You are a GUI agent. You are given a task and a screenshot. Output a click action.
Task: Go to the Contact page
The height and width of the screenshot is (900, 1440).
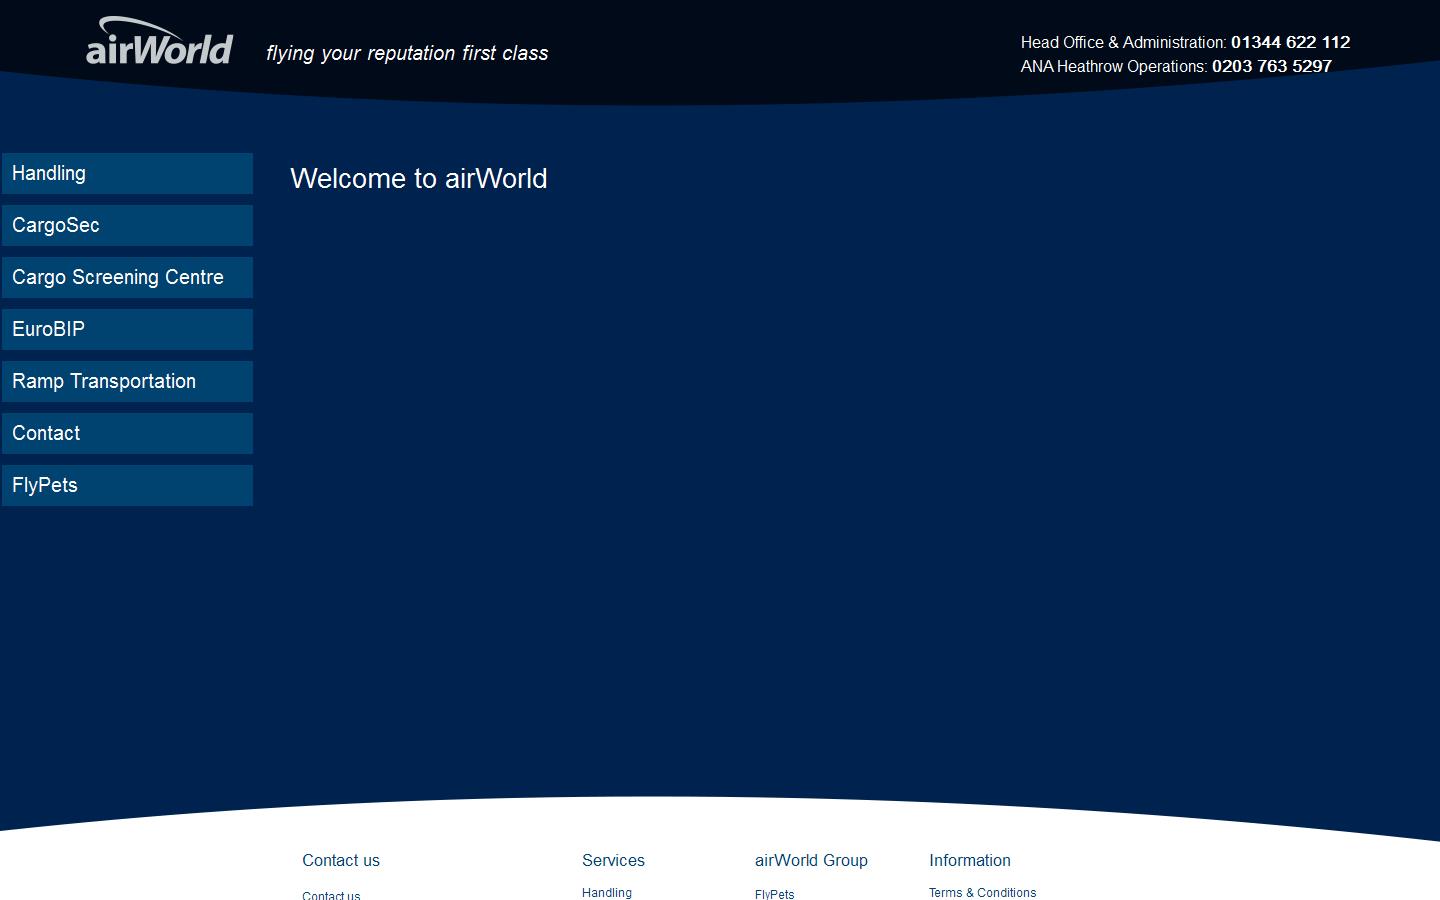point(127,433)
